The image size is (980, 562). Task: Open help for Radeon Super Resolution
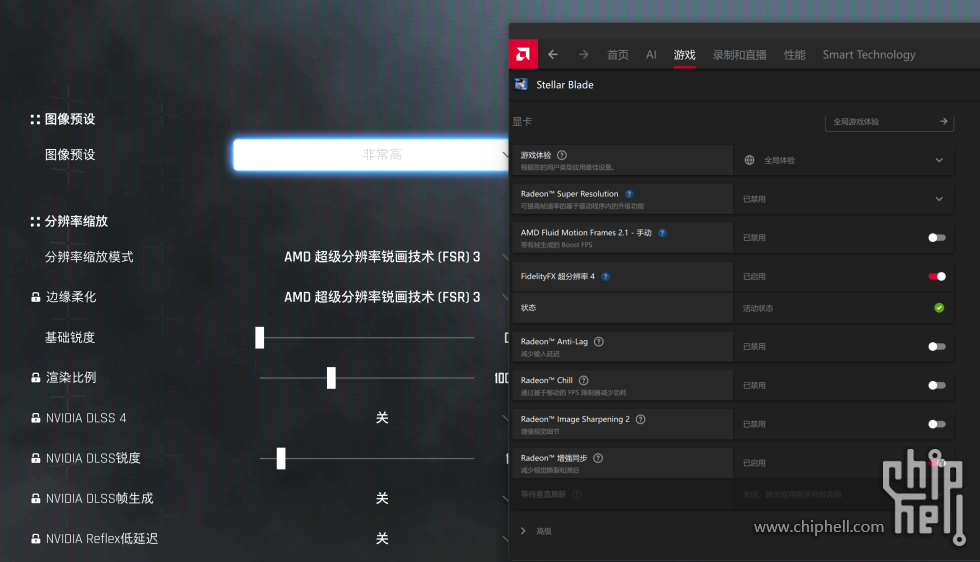[x=629, y=194]
